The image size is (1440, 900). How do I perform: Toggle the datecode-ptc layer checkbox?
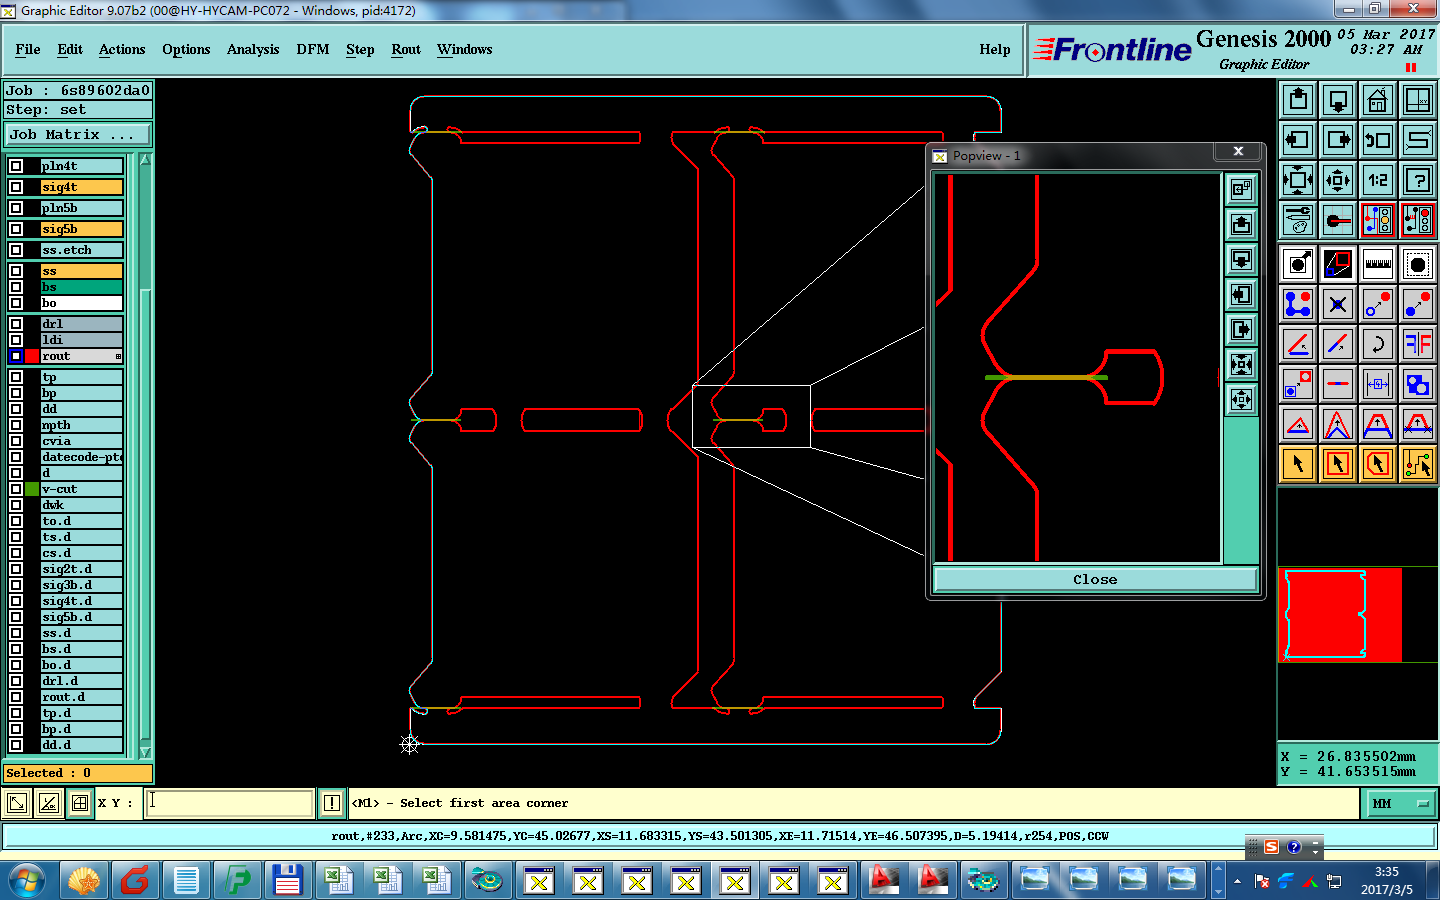tap(16, 457)
